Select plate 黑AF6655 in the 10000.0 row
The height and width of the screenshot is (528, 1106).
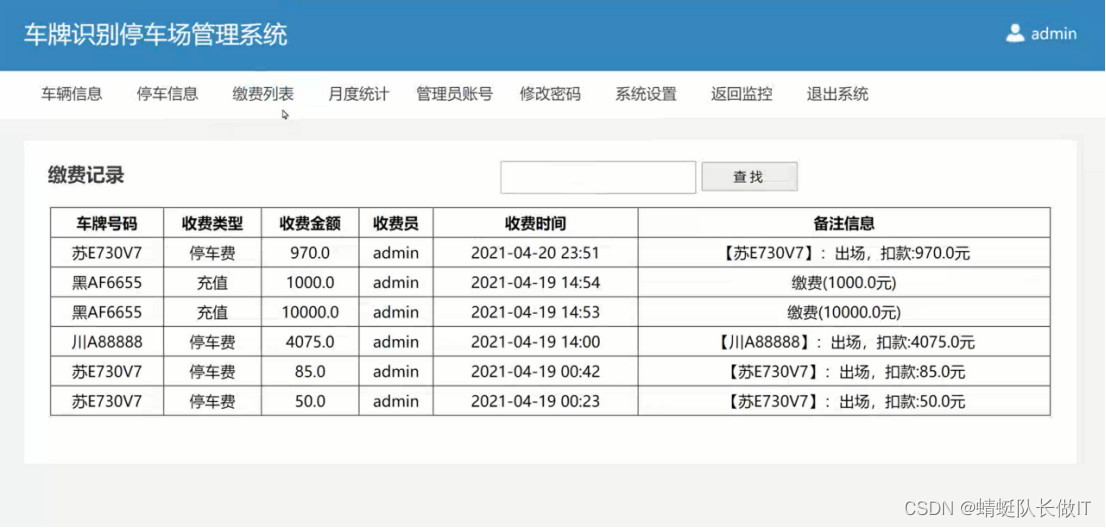(x=107, y=312)
